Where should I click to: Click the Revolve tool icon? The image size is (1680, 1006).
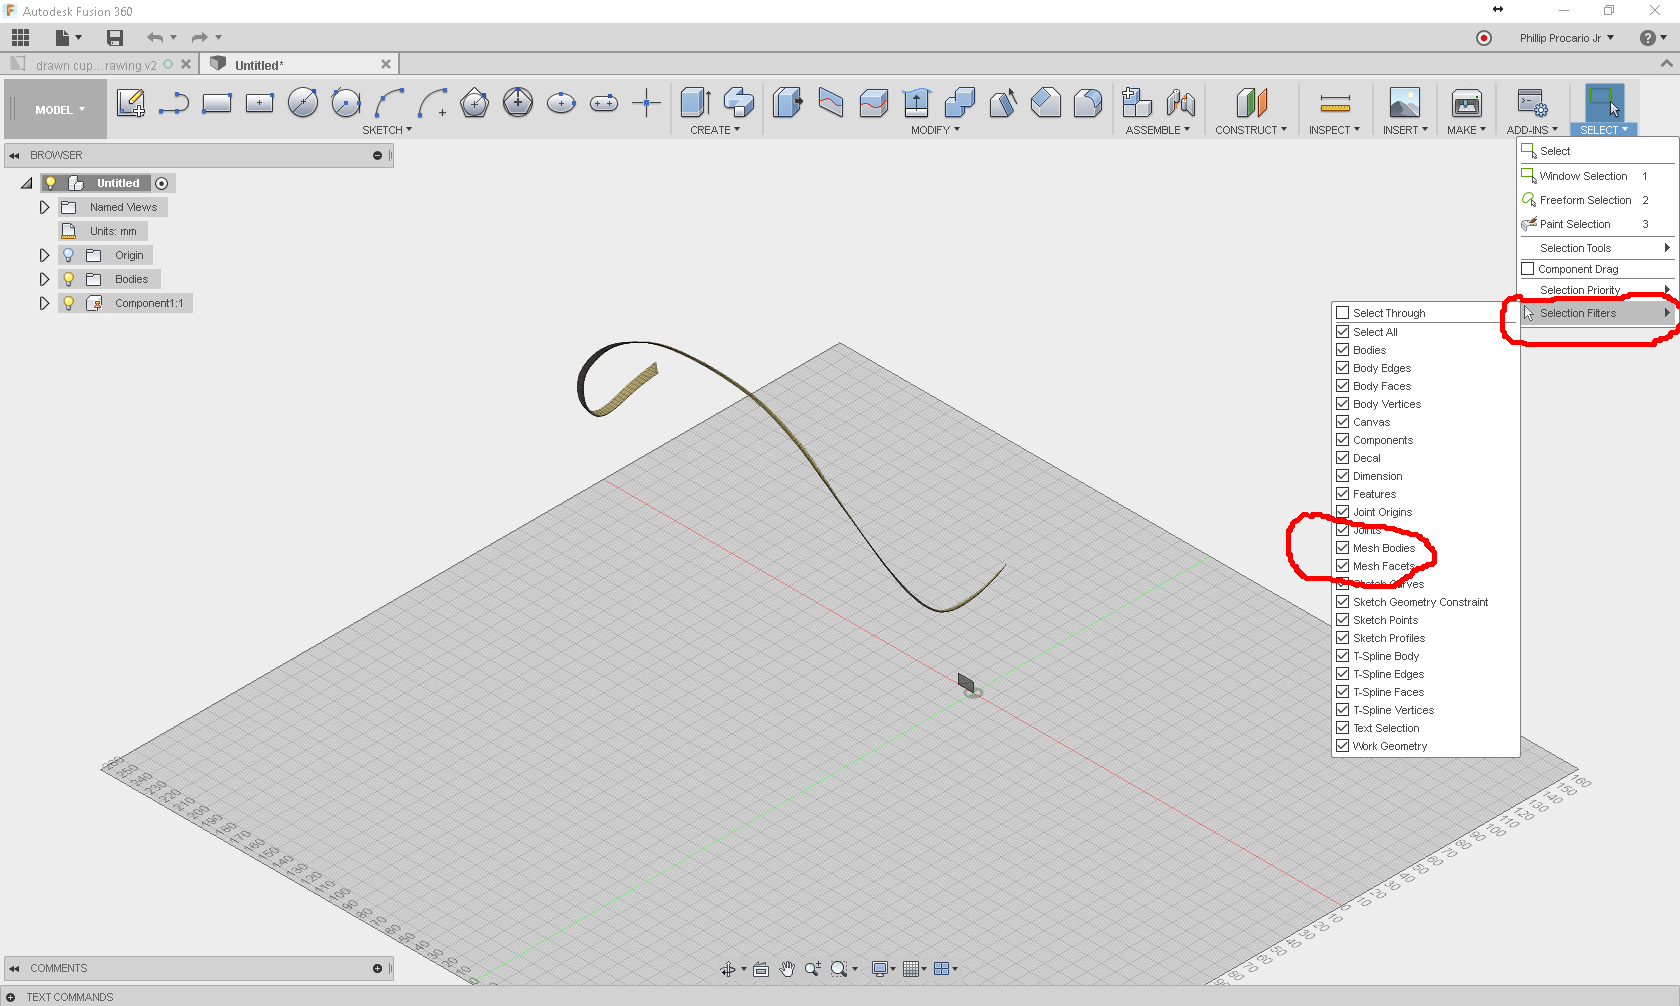tap(739, 102)
